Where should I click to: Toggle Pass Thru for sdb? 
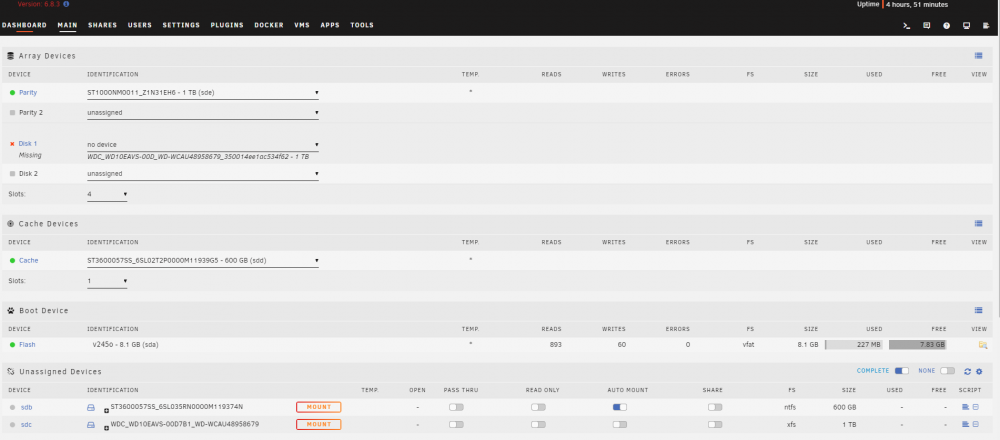tap(456, 407)
